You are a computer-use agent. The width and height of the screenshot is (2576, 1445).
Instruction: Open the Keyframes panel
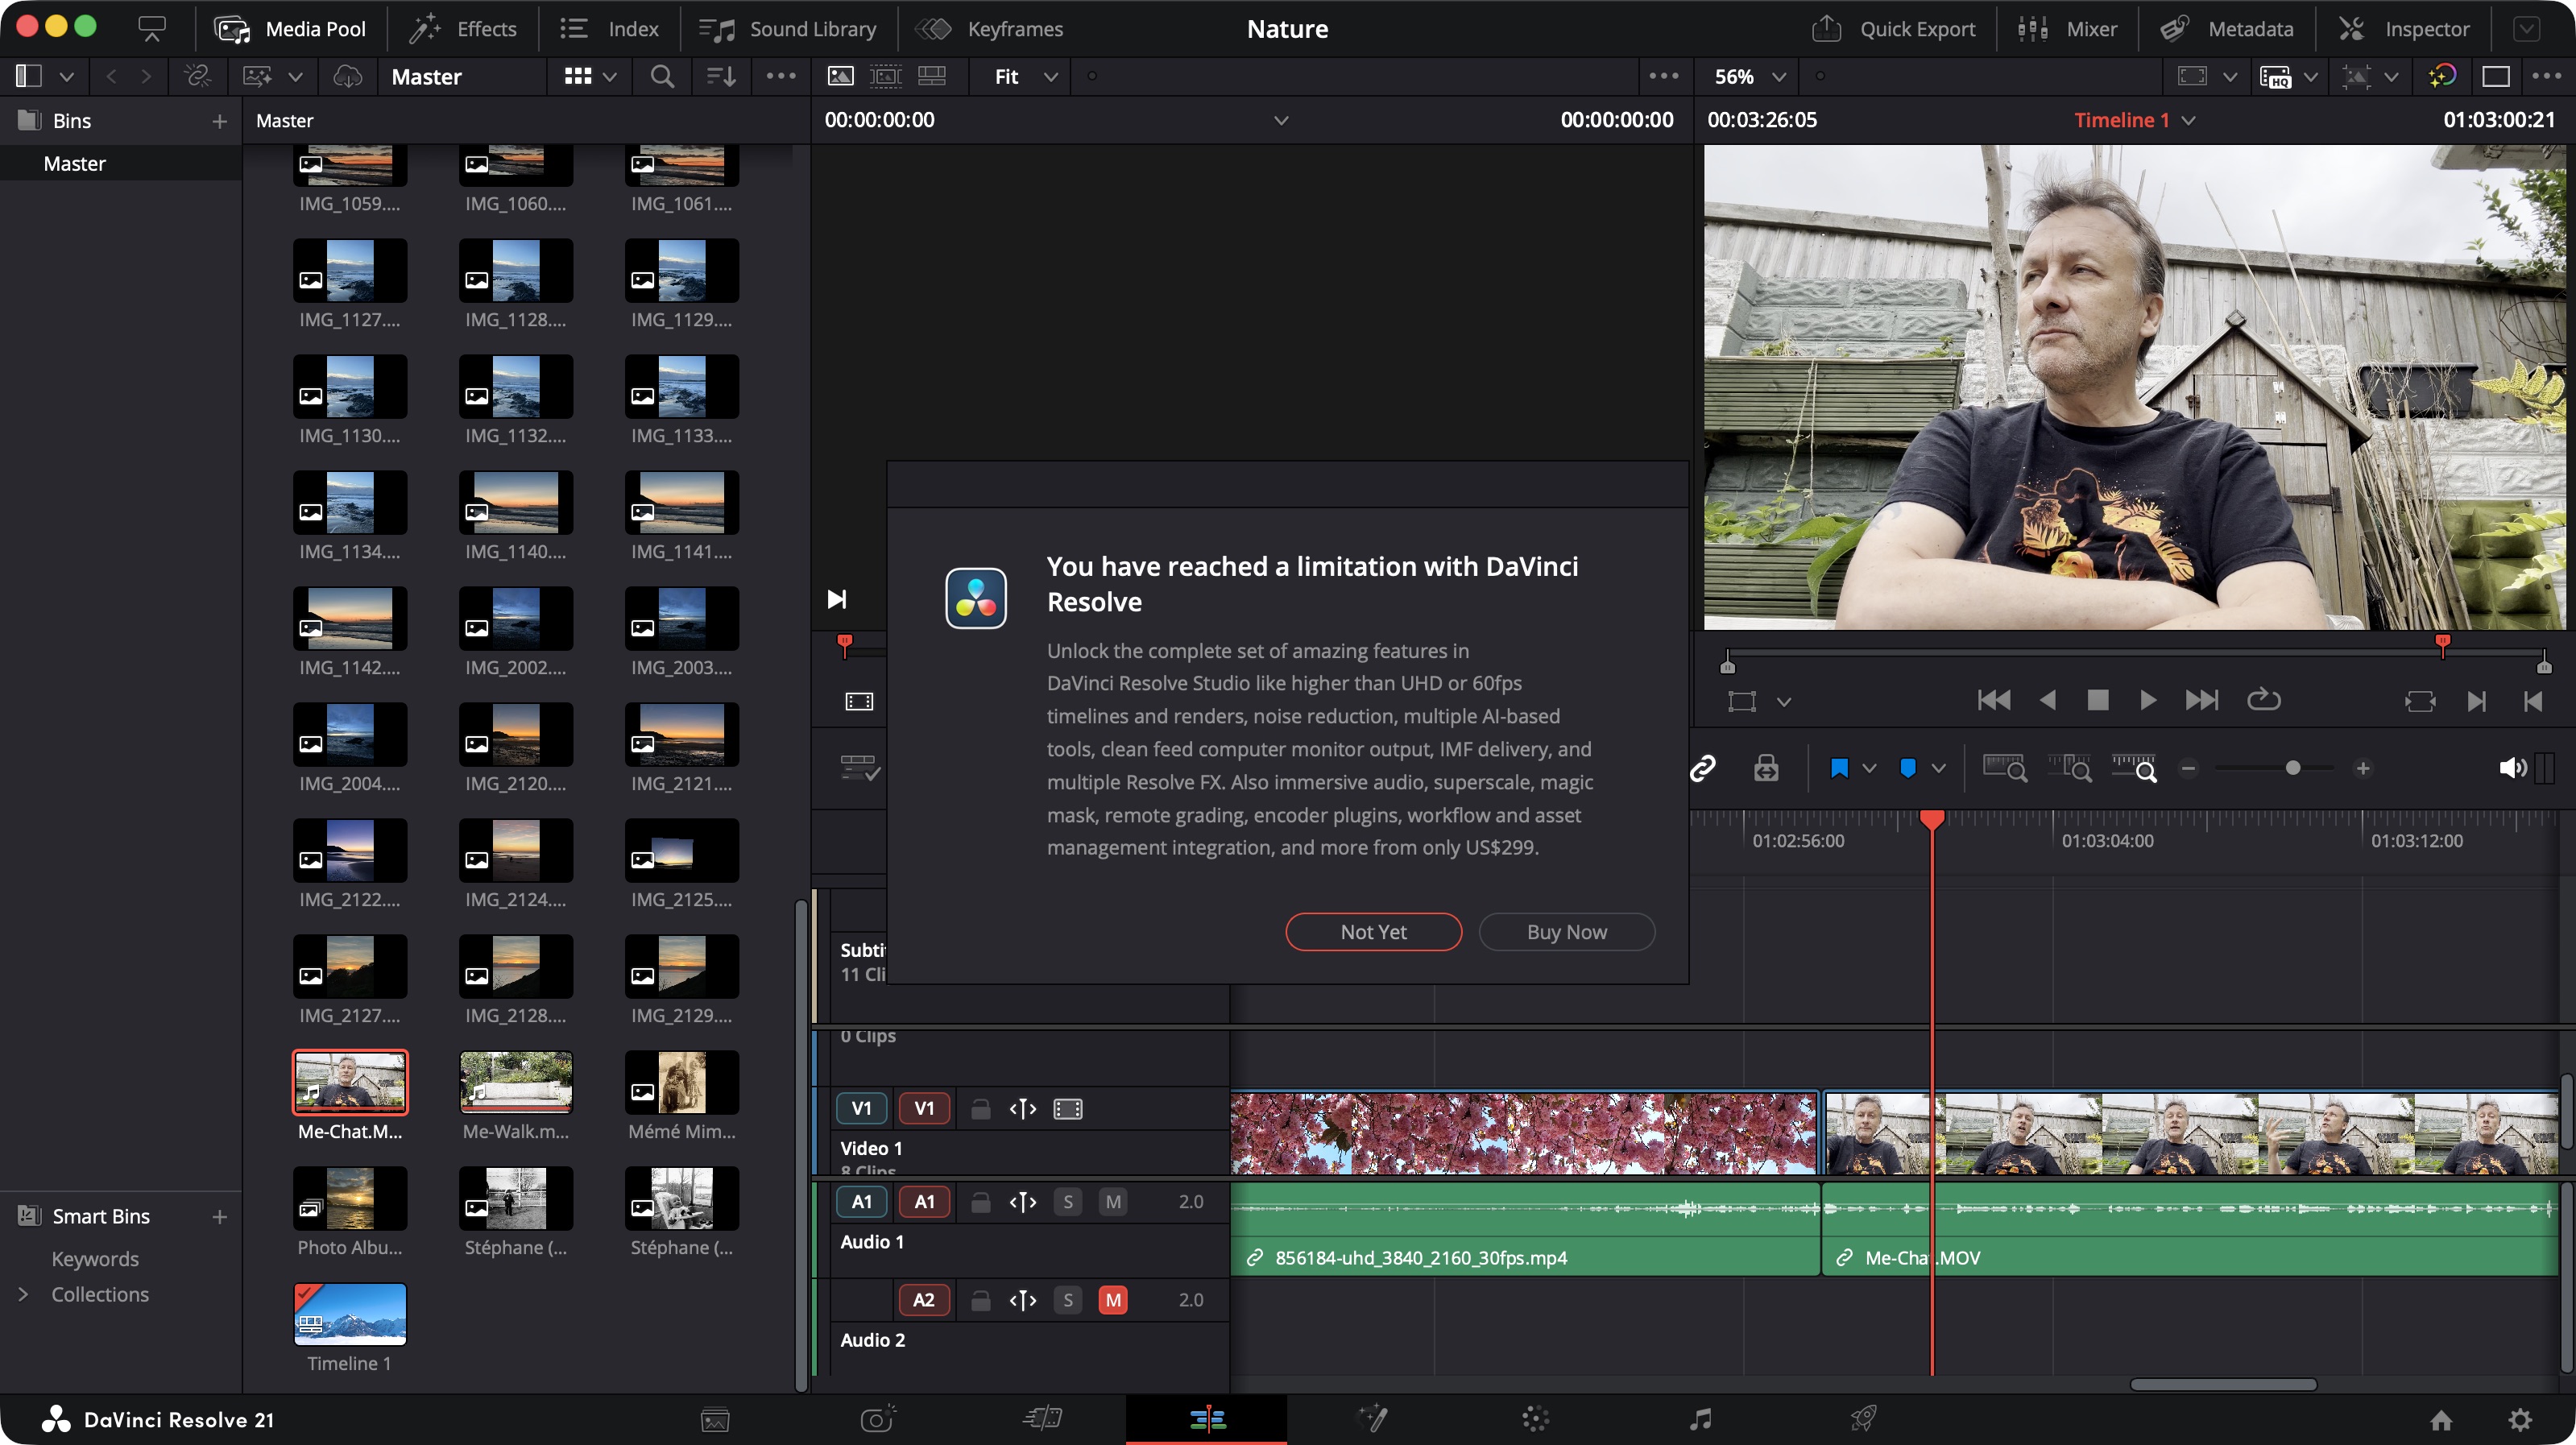tap(990, 29)
